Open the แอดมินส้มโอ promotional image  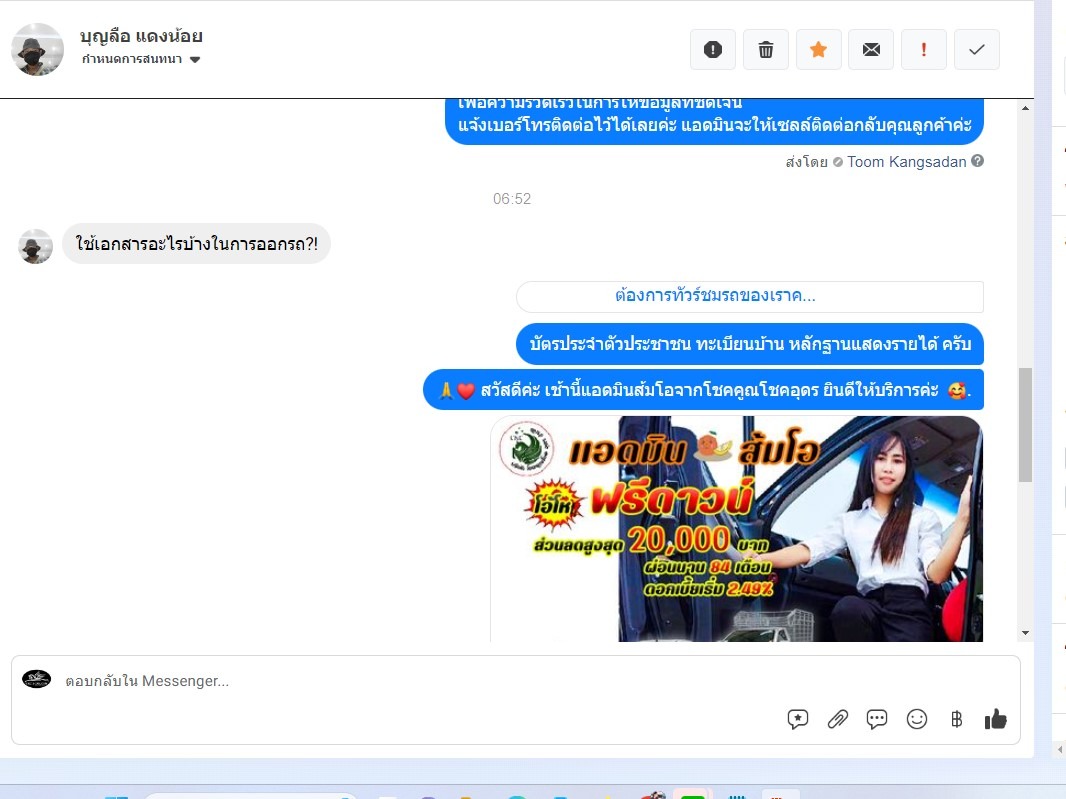click(x=736, y=528)
